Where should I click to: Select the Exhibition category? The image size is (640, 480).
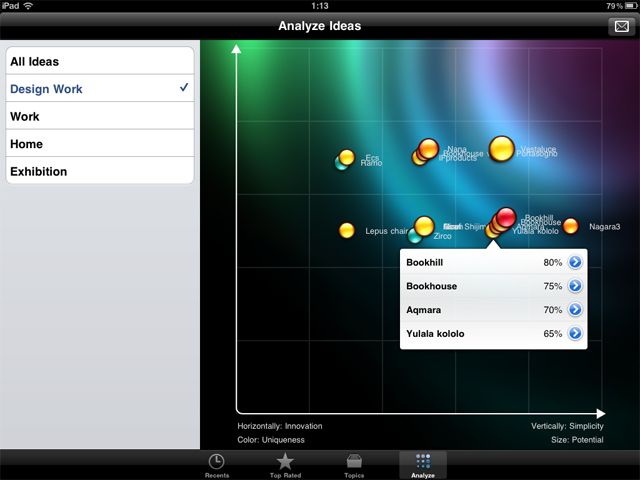(x=99, y=171)
